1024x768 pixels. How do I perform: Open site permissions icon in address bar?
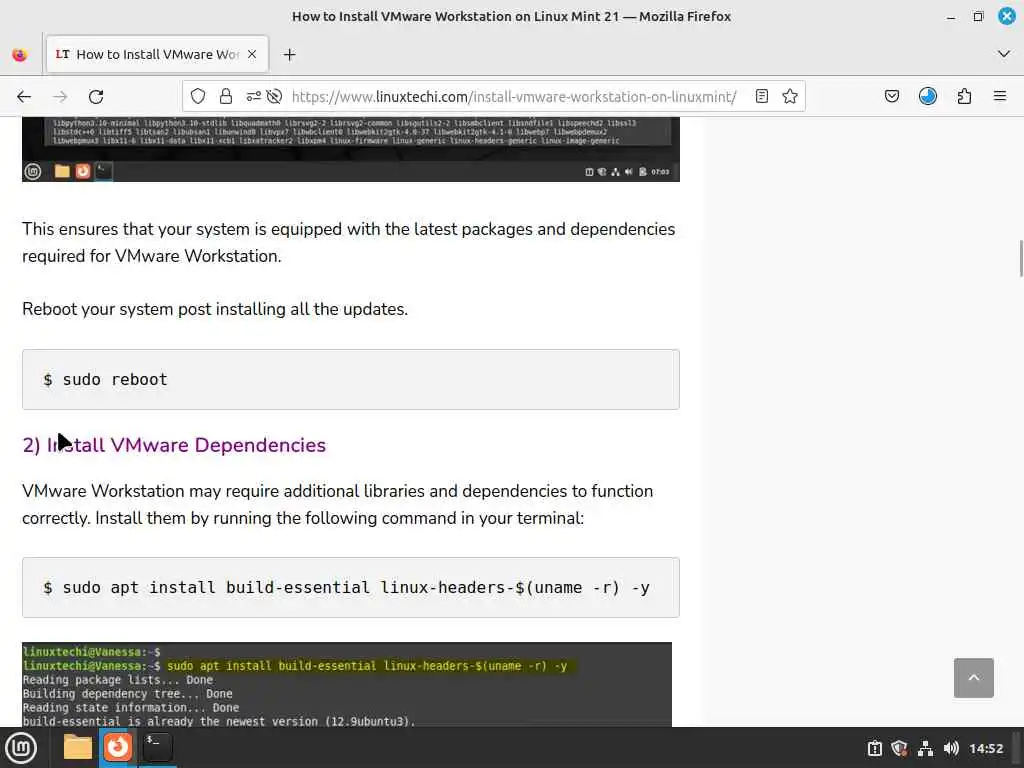(x=253, y=97)
